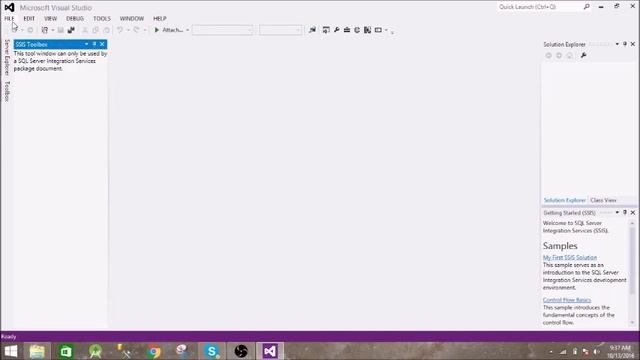The image size is (640, 360).
Task: Open Google Chrome from the taskbar
Action: [154, 351]
